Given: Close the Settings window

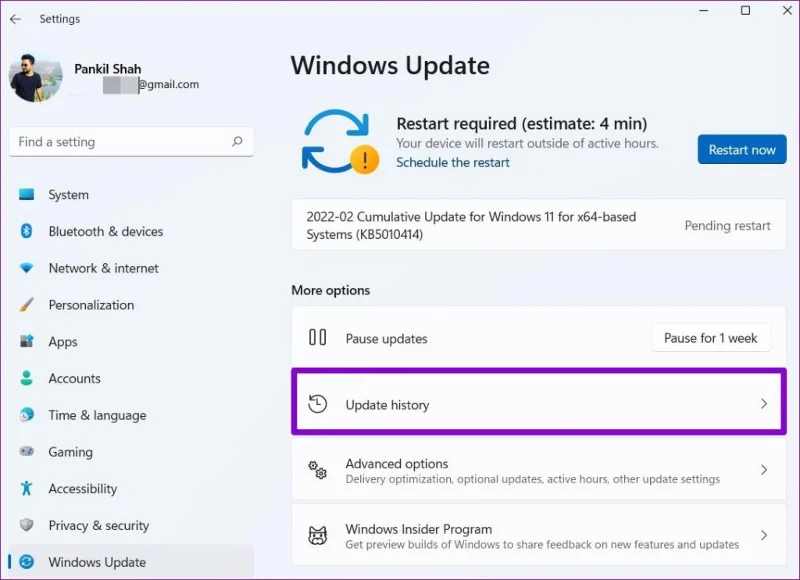Looking at the screenshot, I should click(786, 11).
